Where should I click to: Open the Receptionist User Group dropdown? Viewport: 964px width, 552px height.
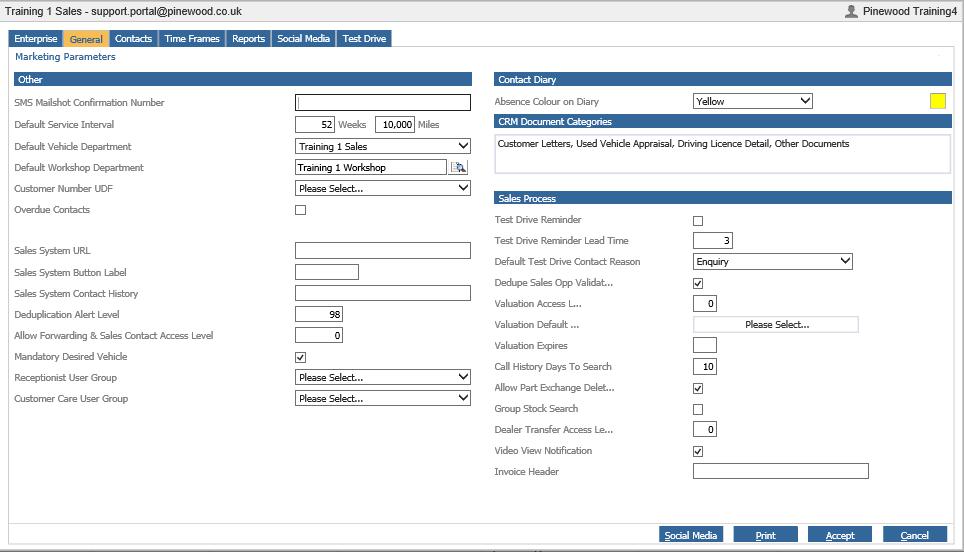coord(383,377)
